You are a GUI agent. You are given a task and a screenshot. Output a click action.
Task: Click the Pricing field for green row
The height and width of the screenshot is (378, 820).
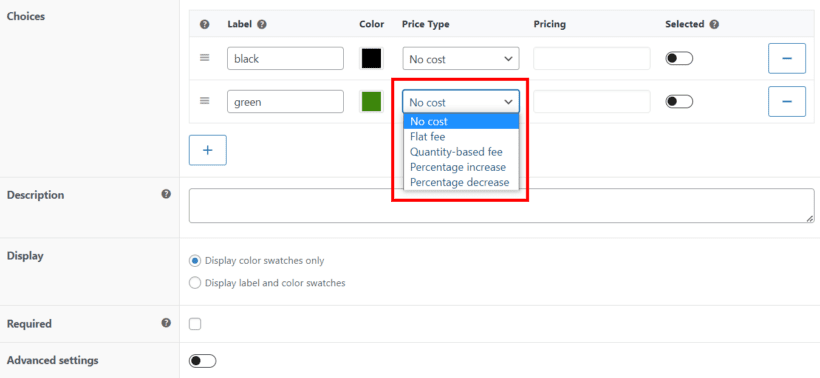point(591,101)
